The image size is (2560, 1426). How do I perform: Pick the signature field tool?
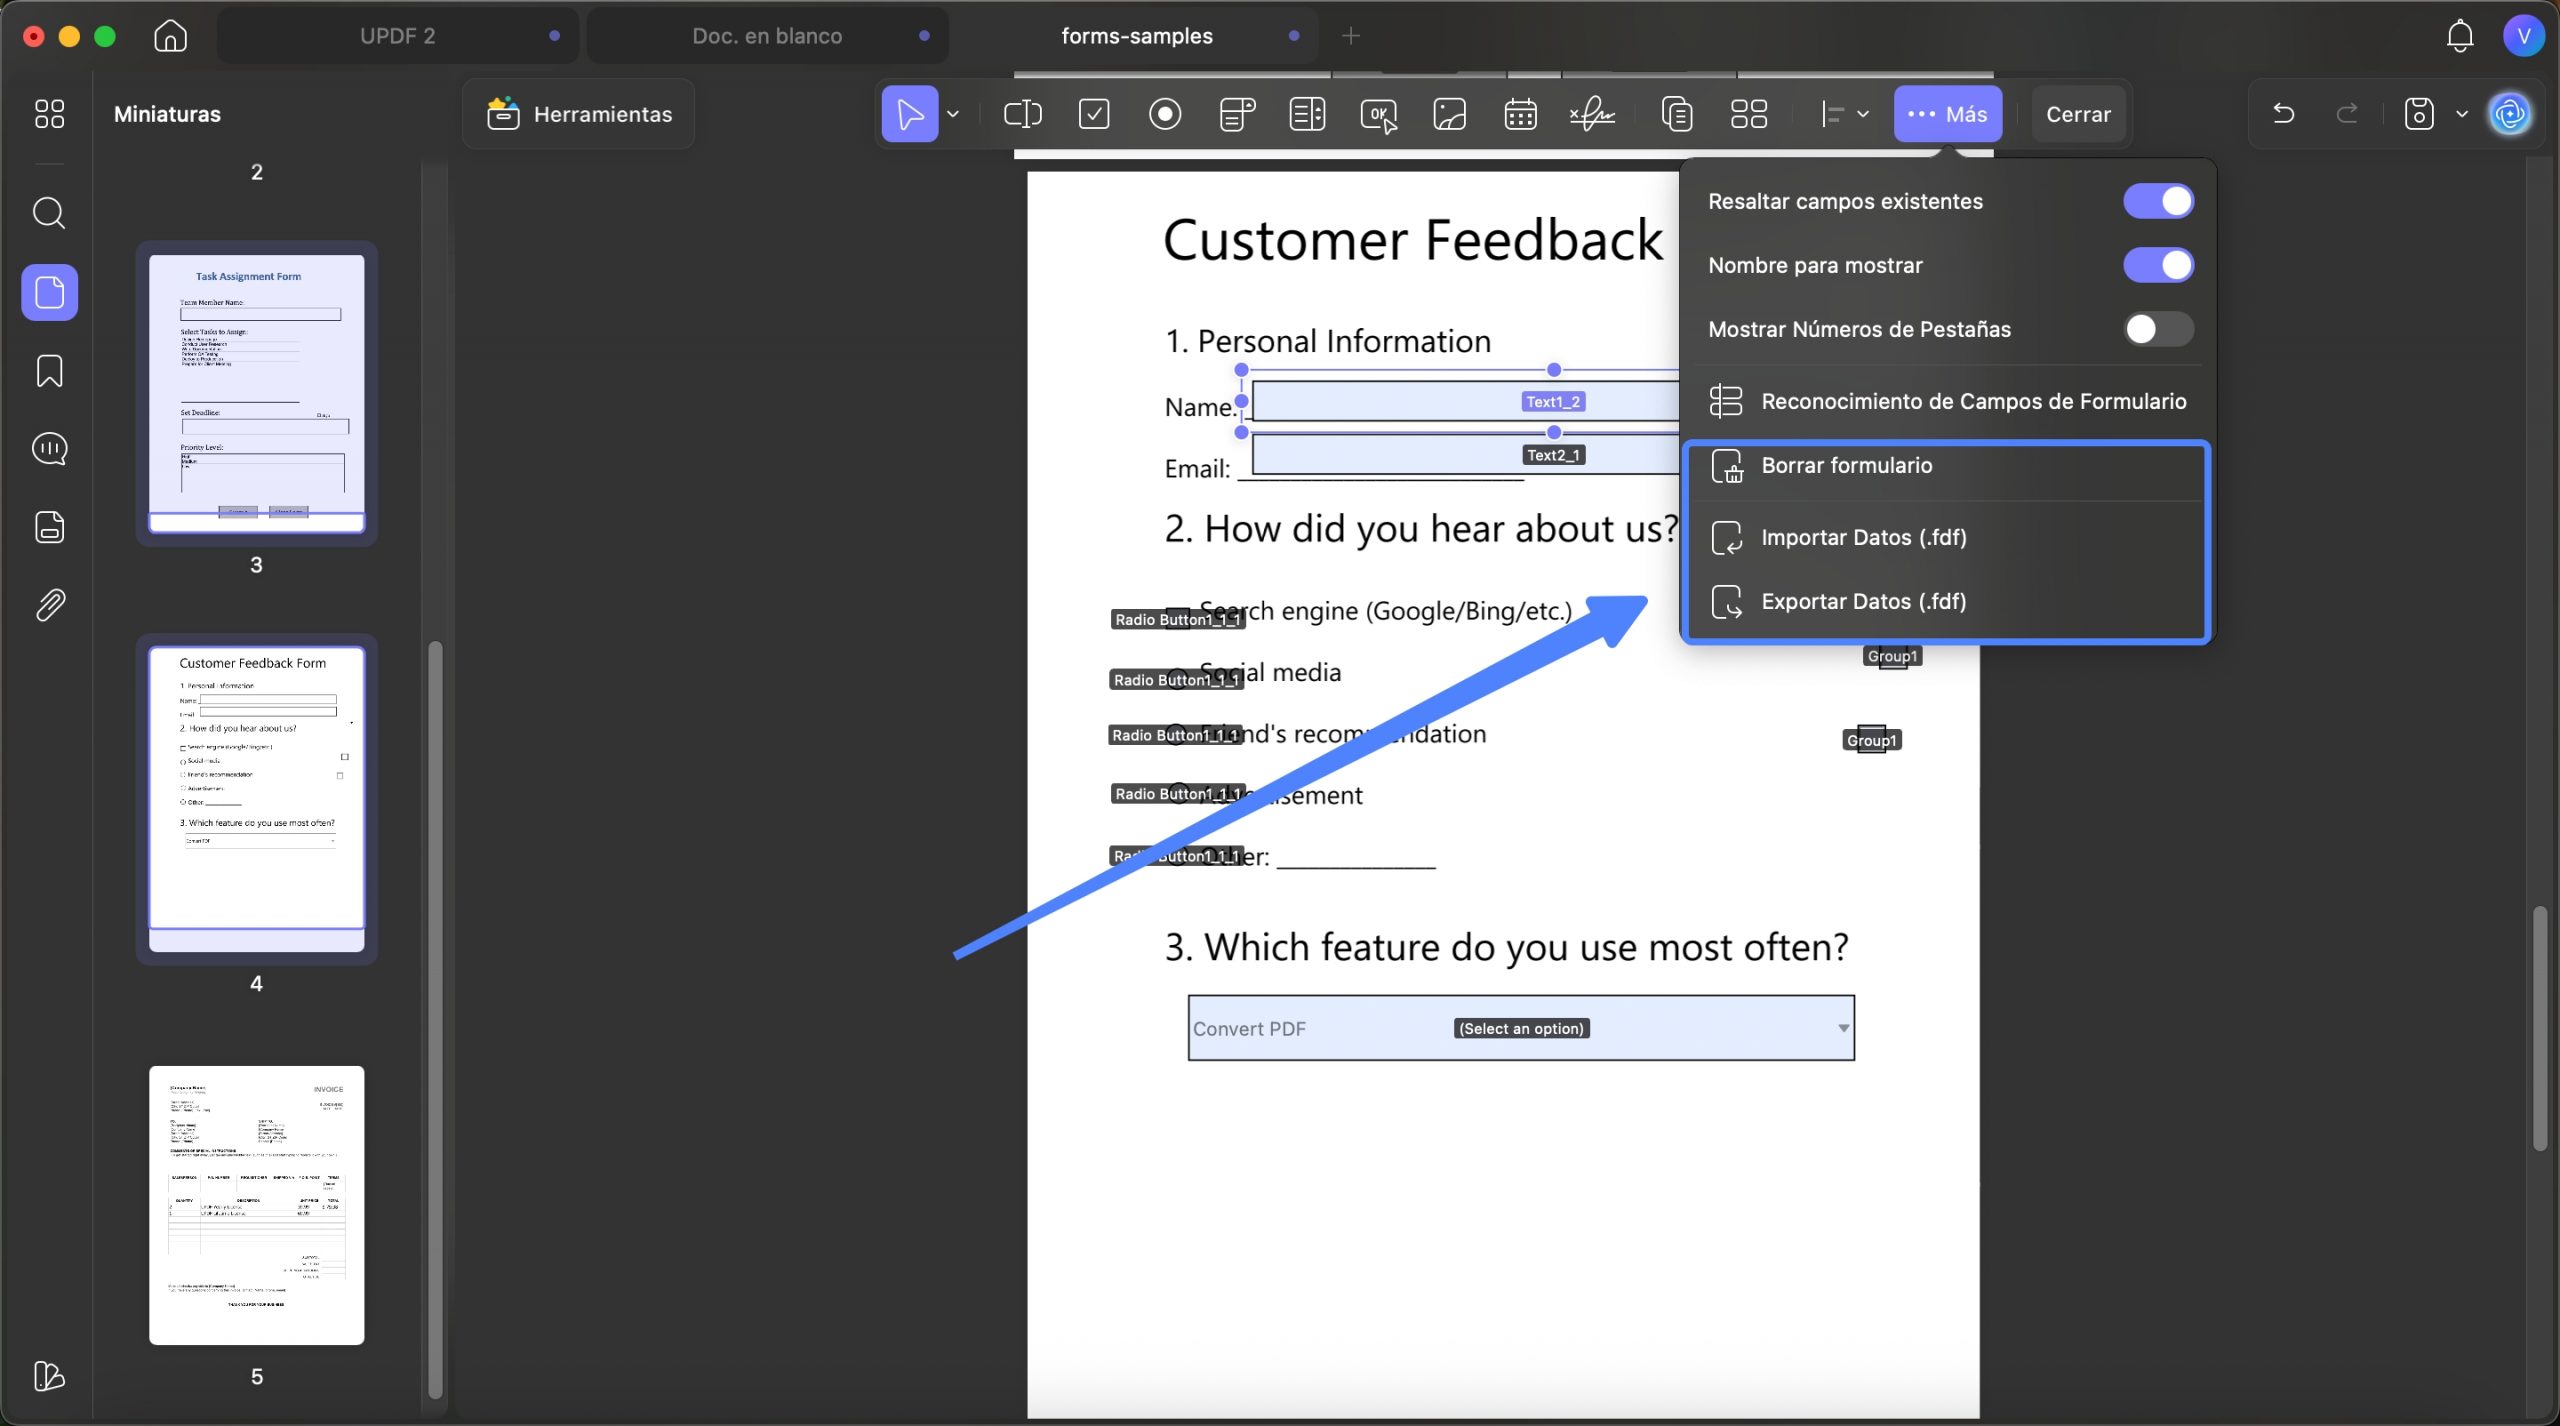click(x=1592, y=114)
